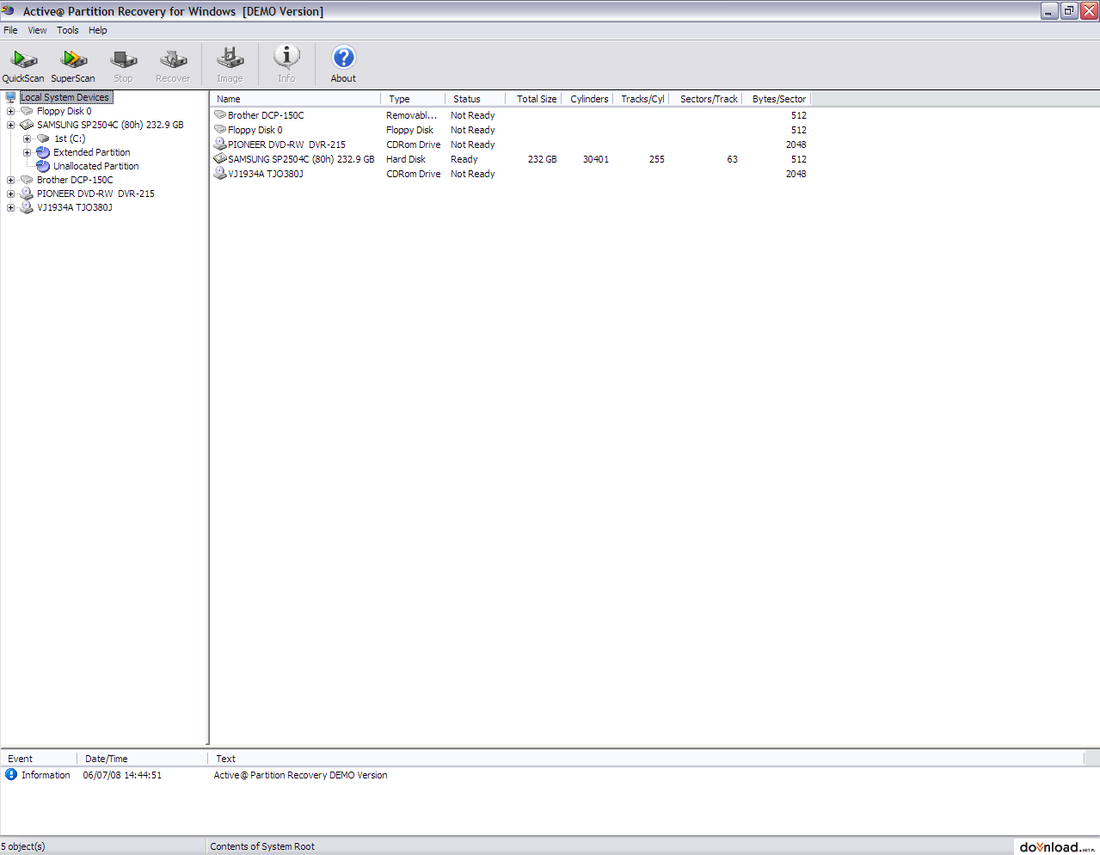The image size is (1100, 855).
Task: Click the Unallocated Partition pie icon
Action: (x=43, y=166)
